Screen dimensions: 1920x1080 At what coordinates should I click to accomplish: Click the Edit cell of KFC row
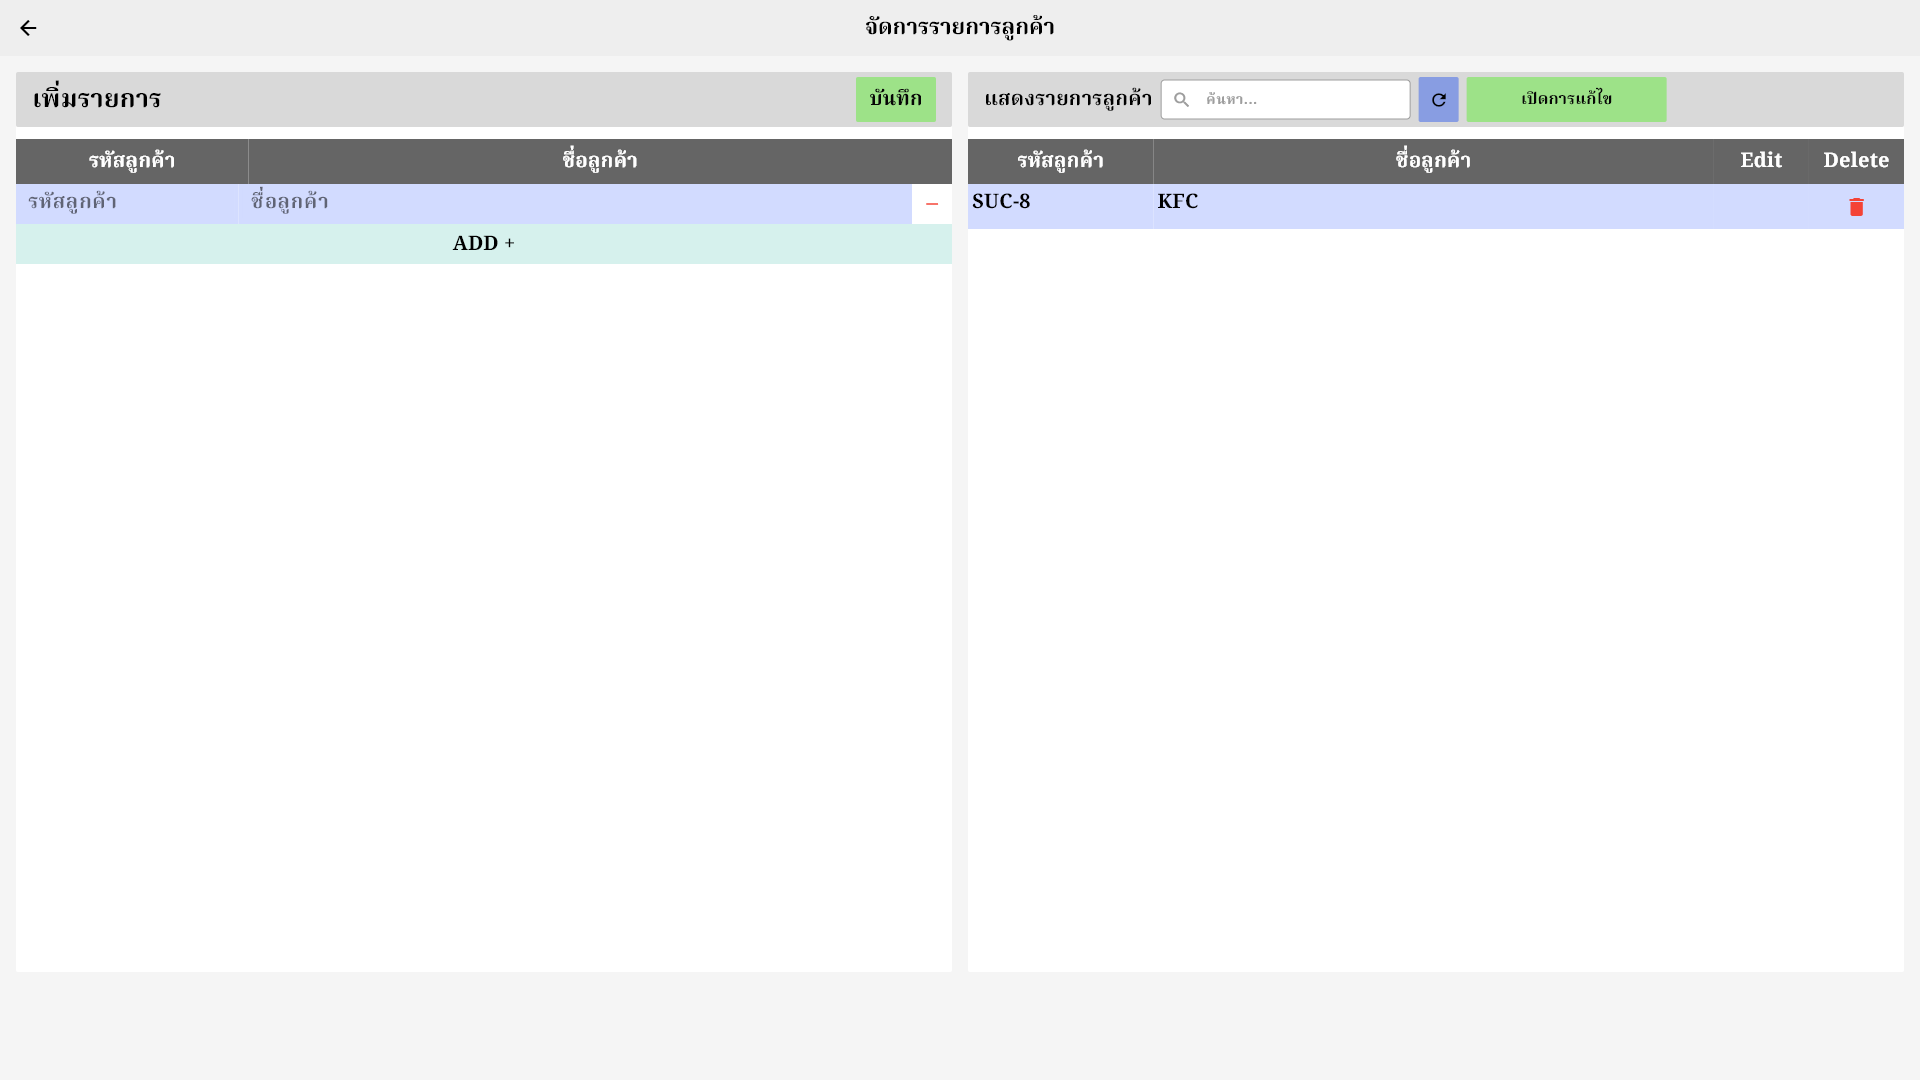(x=1760, y=206)
